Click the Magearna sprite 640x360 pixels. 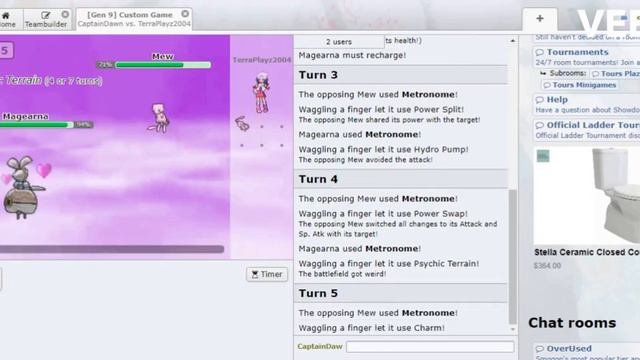[22, 188]
